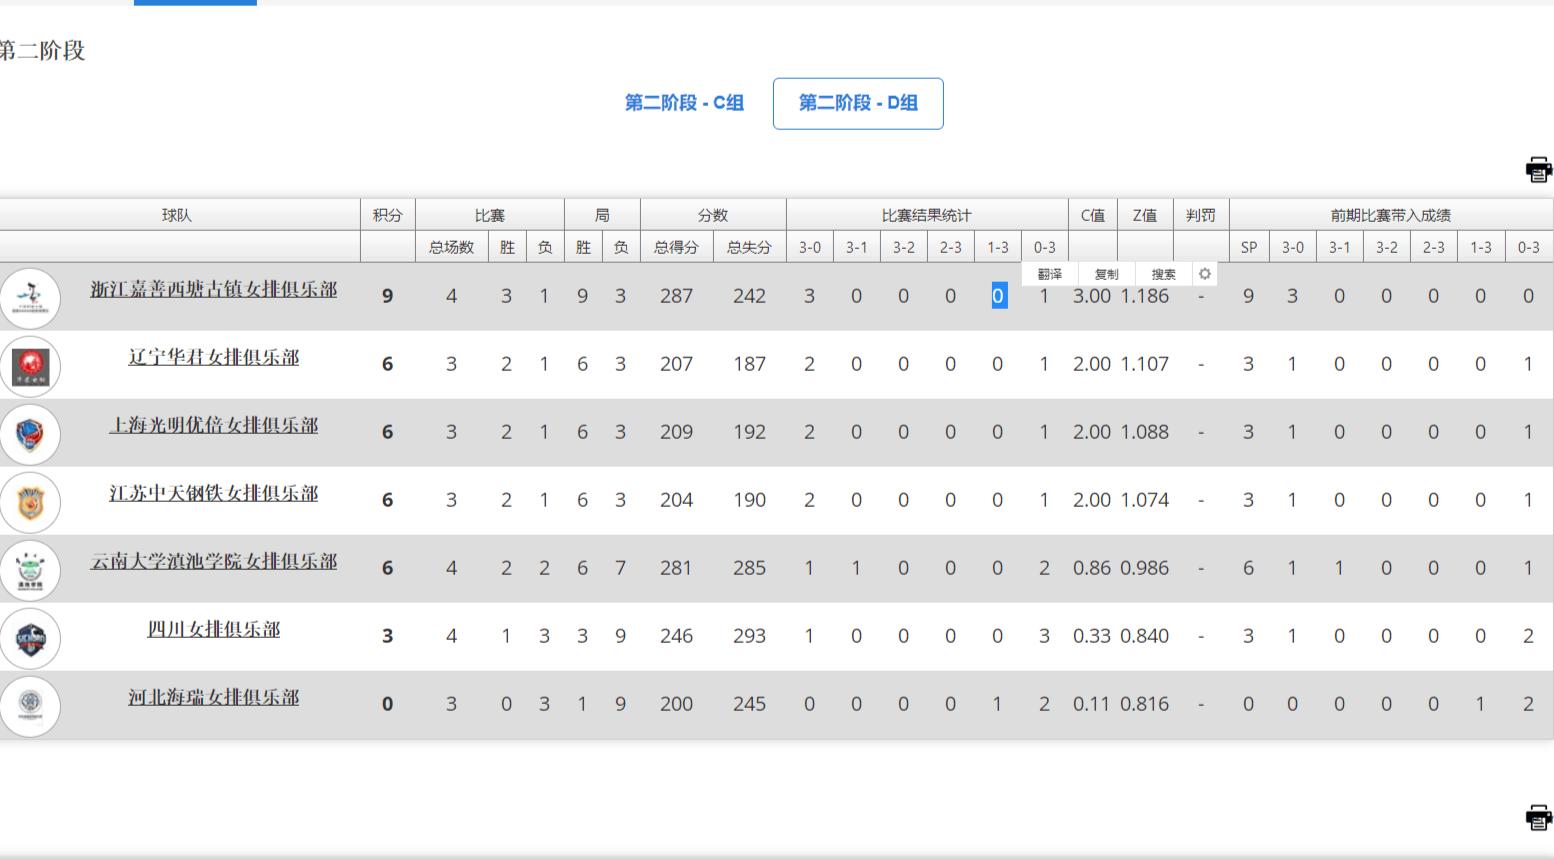Click the 球队 column header
This screenshot has width=1554, height=859.
click(177, 215)
